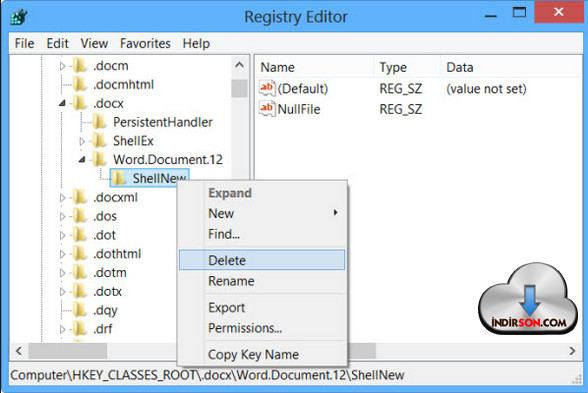Open the New submenu in context menu
The image size is (588, 393).
pyautogui.click(x=262, y=213)
